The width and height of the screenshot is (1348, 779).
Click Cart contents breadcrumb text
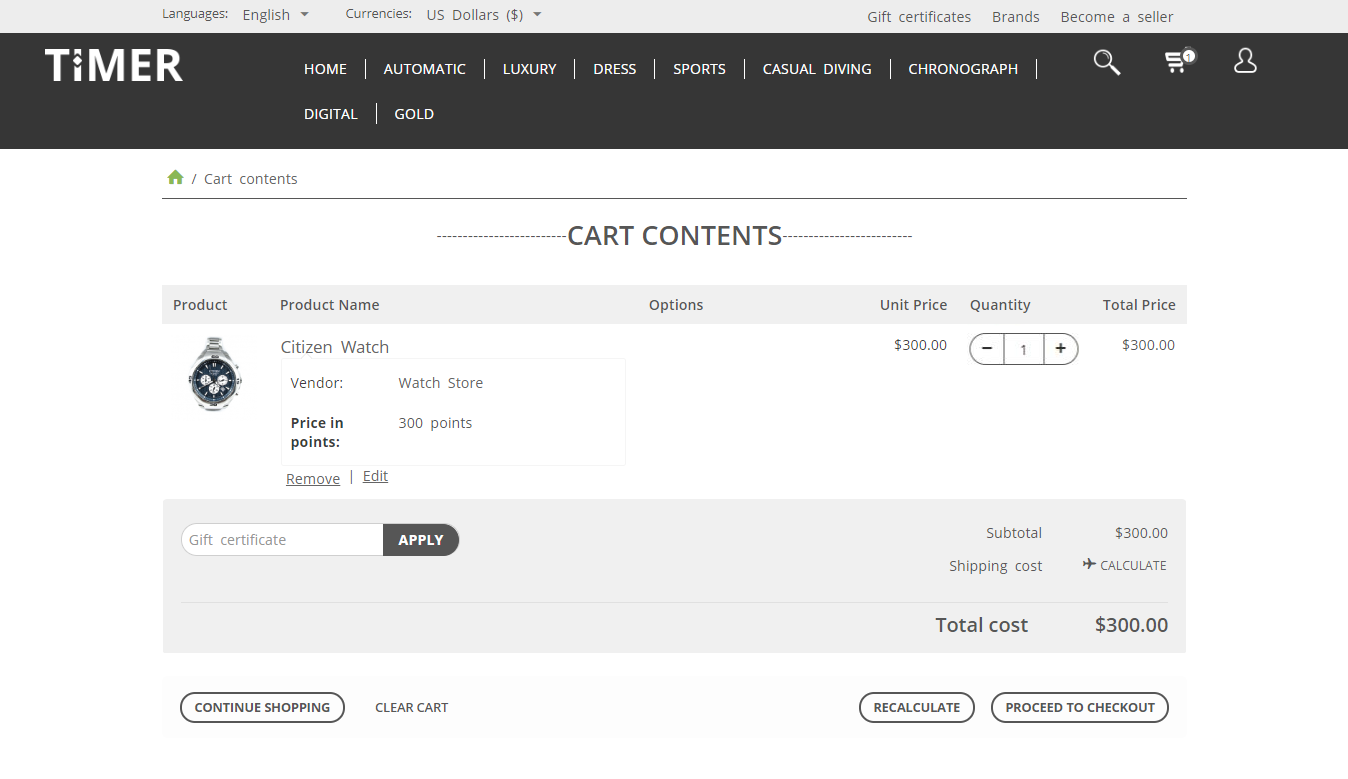click(251, 179)
